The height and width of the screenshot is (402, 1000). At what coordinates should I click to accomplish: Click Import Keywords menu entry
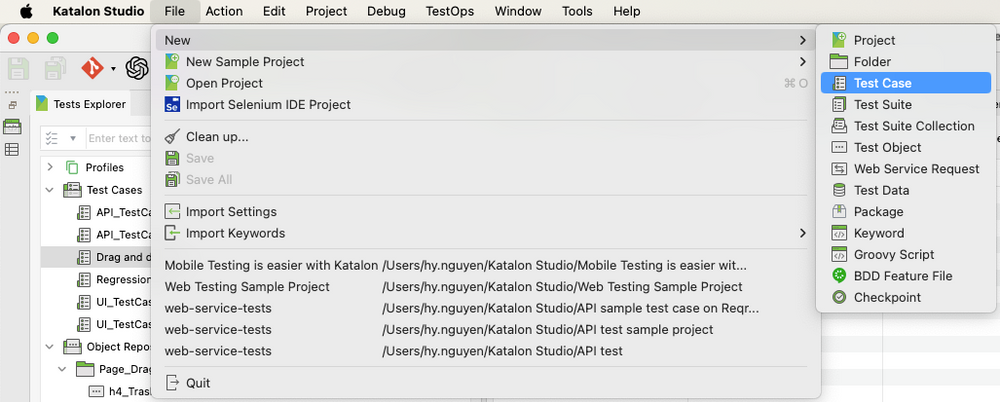485,233
